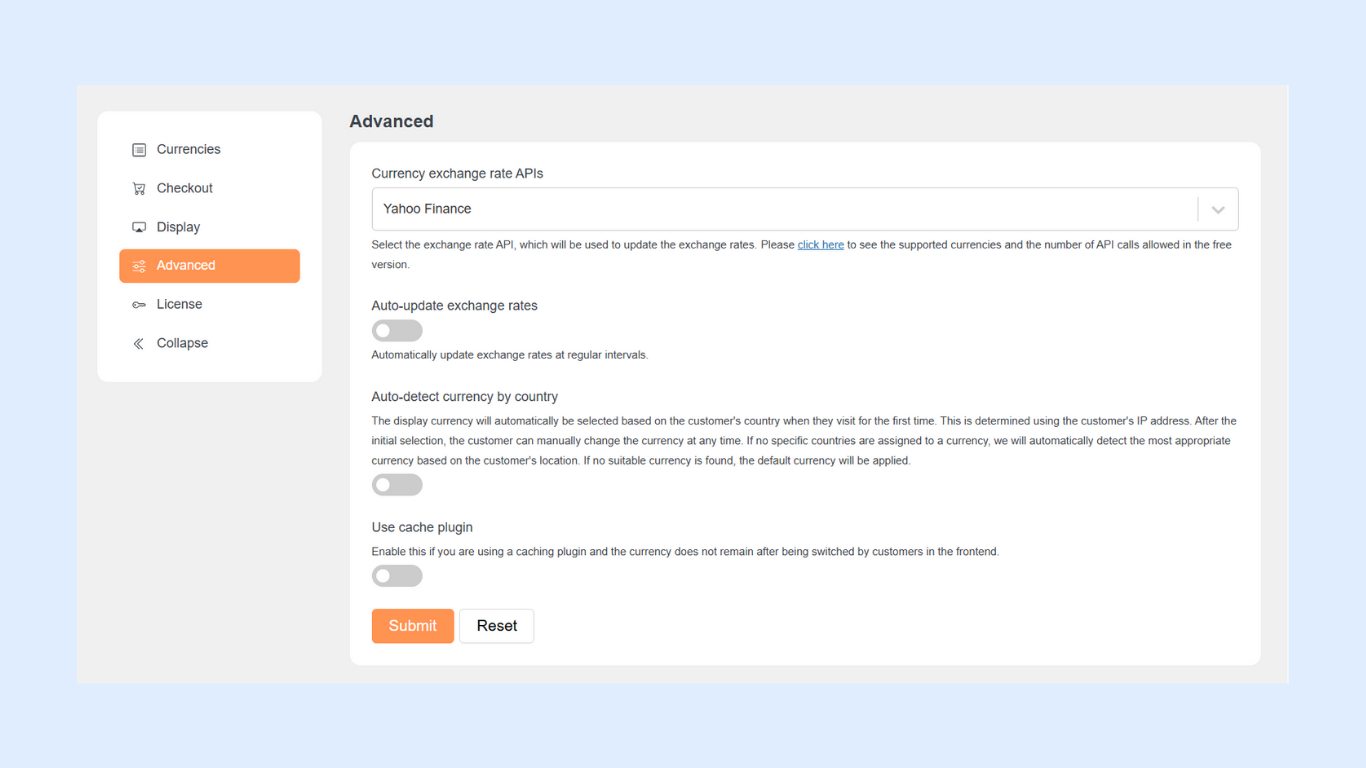Enable Auto-update exchange rates switch

397,331
